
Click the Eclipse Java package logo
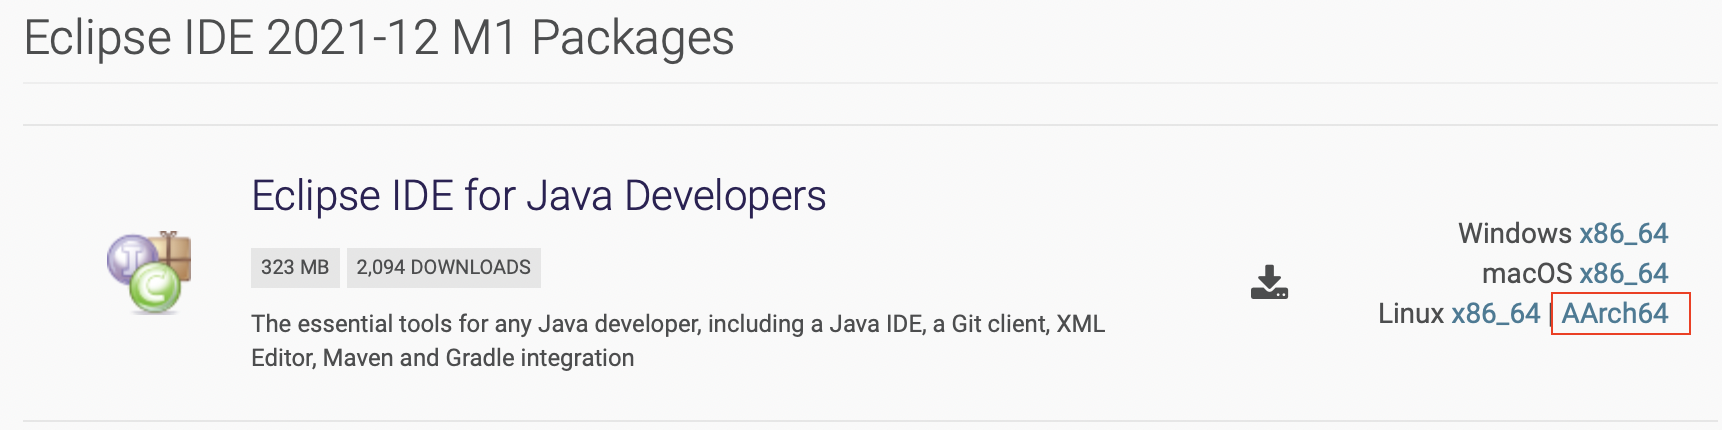[x=150, y=272]
